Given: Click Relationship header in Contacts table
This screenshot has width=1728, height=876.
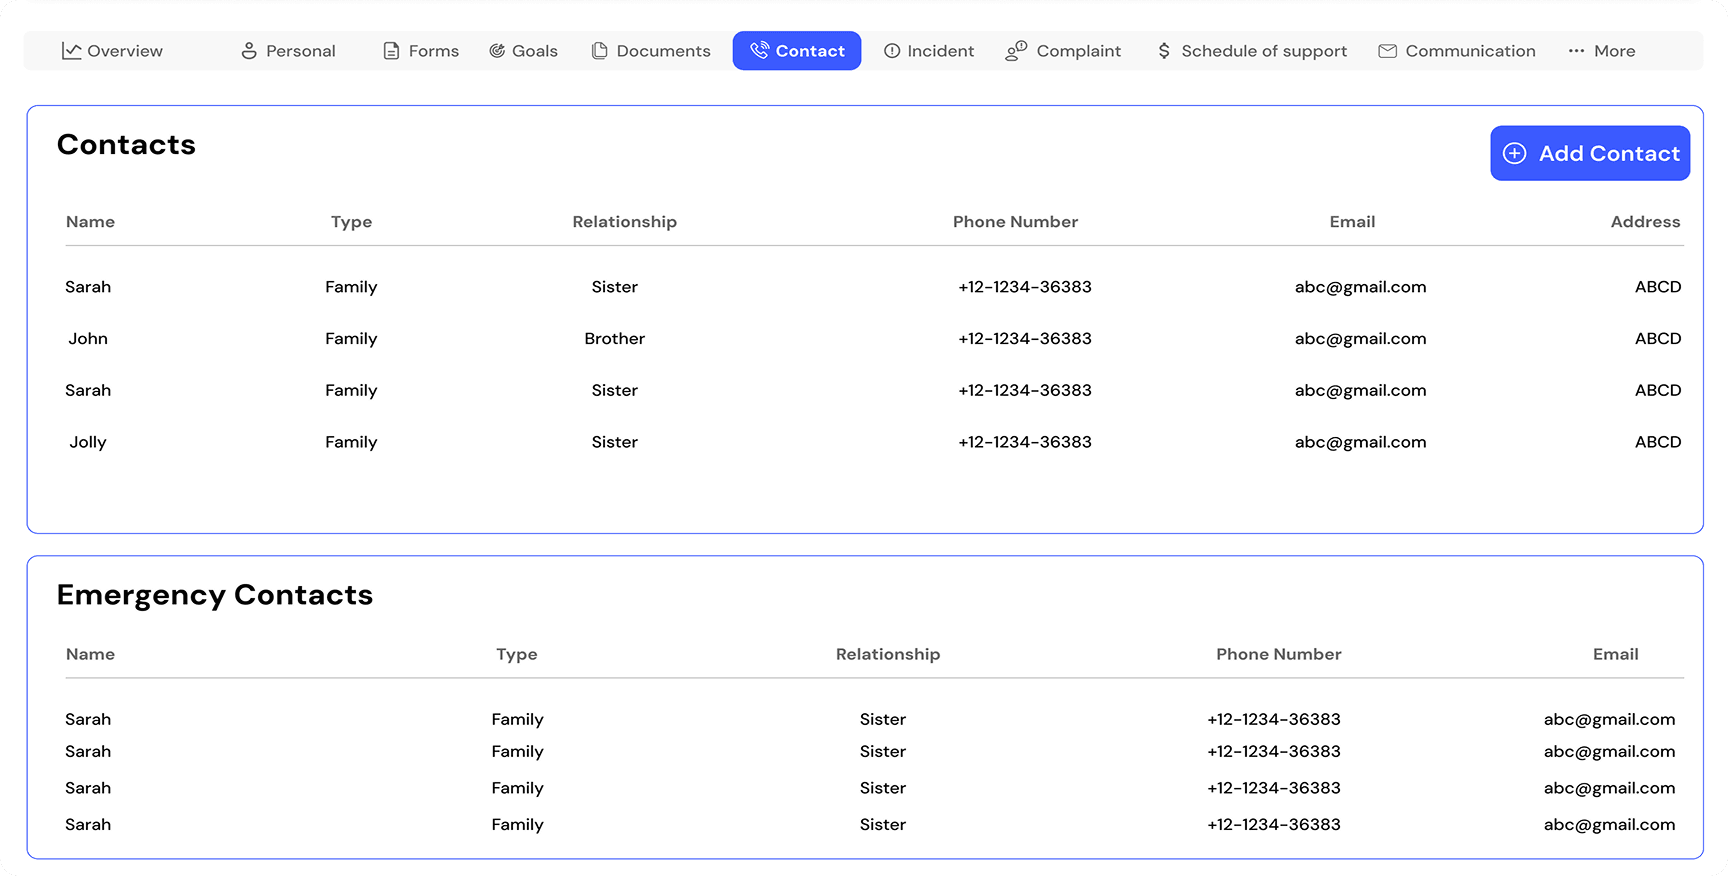Looking at the screenshot, I should coord(625,222).
